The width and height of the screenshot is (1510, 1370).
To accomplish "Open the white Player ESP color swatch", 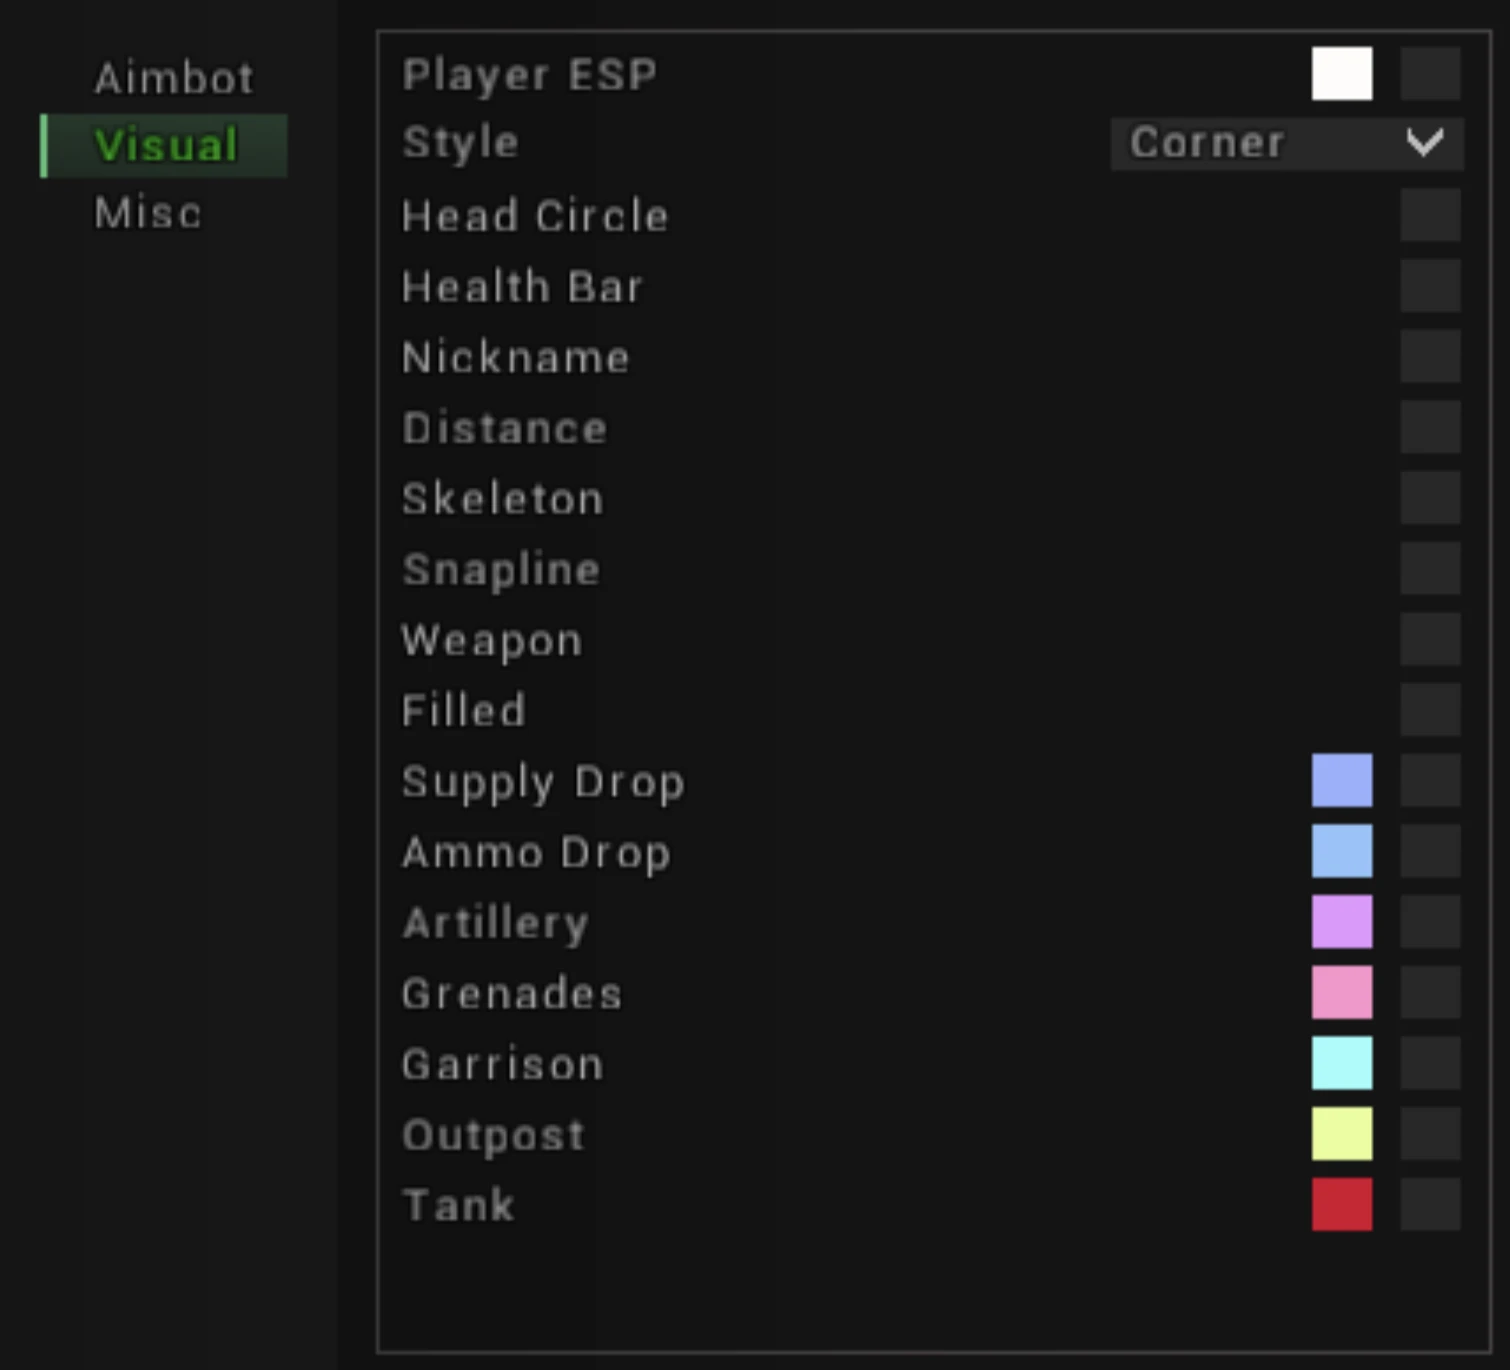I will click(1342, 73).
